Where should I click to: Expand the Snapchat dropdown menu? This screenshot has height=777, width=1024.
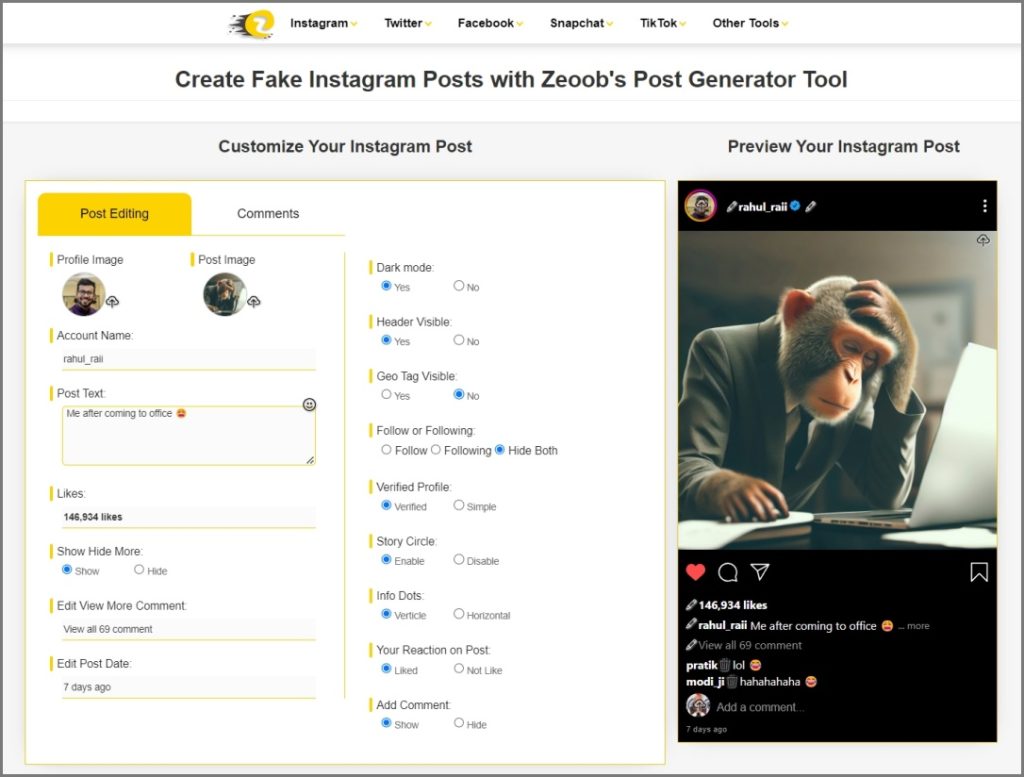tap(581, 24)
